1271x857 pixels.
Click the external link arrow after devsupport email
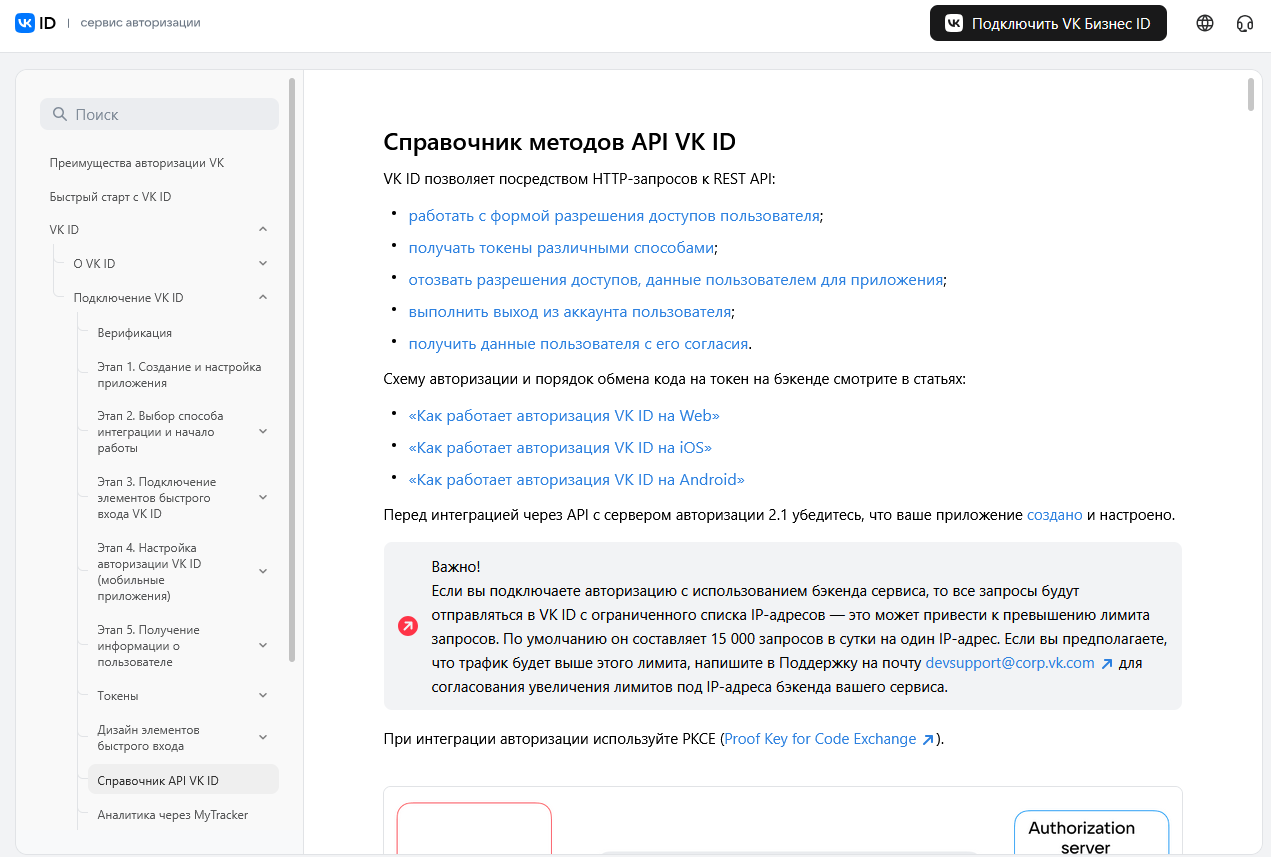click(1107, 663)
